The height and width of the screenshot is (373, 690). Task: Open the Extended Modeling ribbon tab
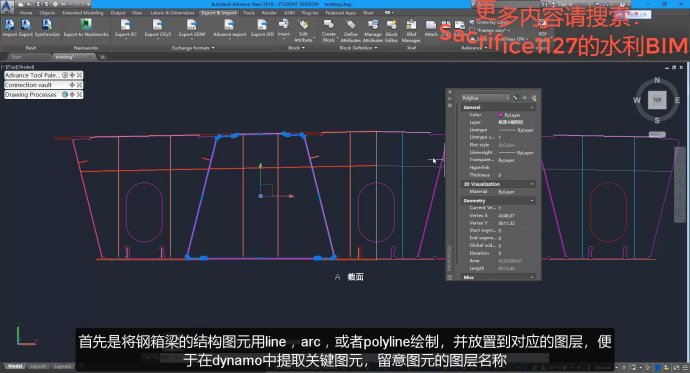(83, 13)
